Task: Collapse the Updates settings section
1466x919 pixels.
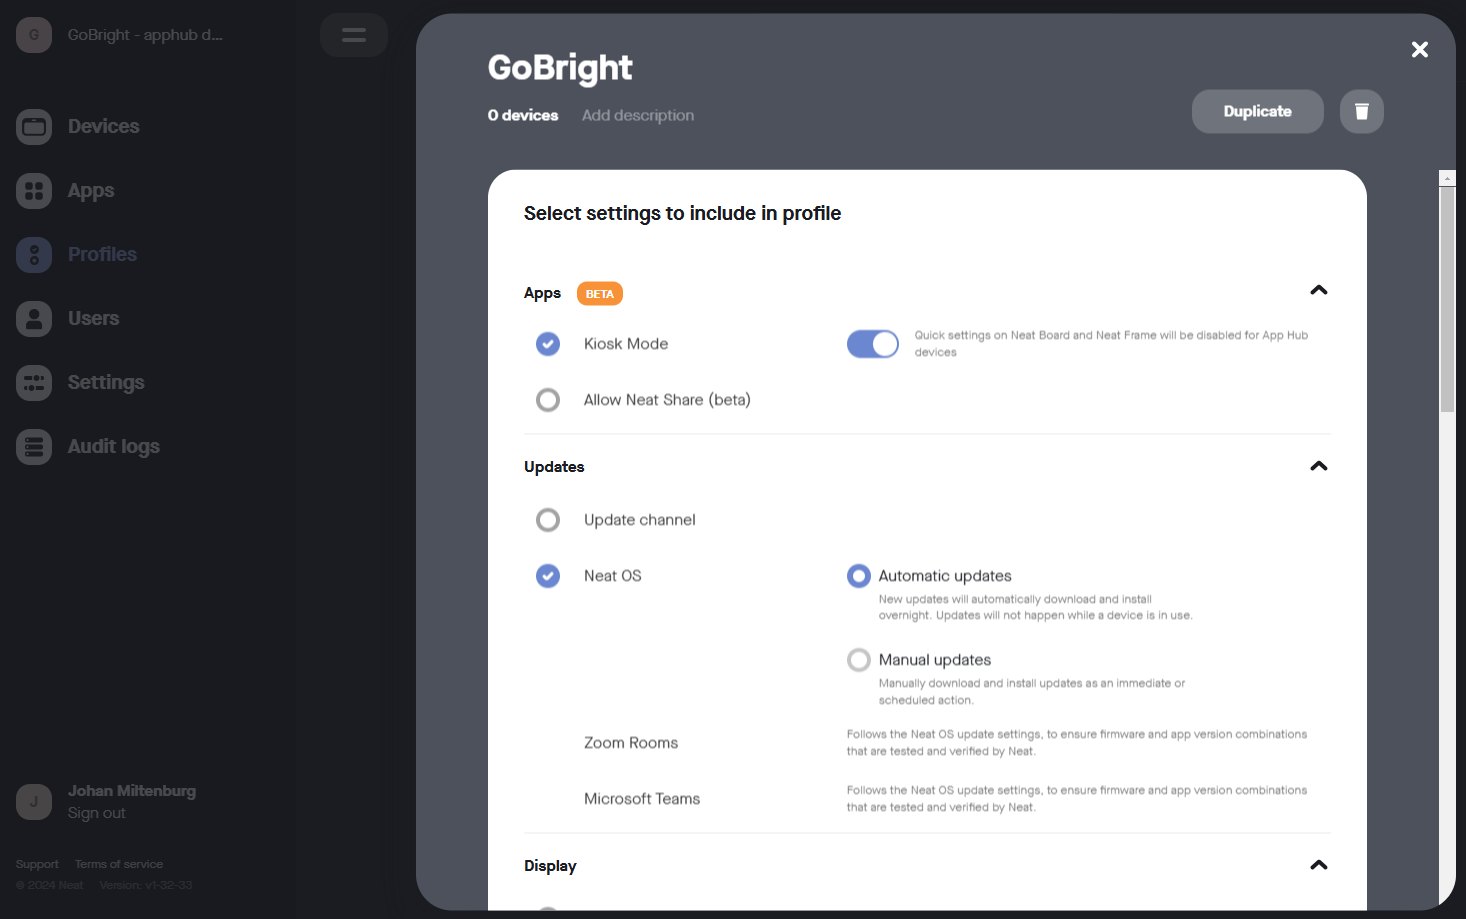Action: (1319, 466)
